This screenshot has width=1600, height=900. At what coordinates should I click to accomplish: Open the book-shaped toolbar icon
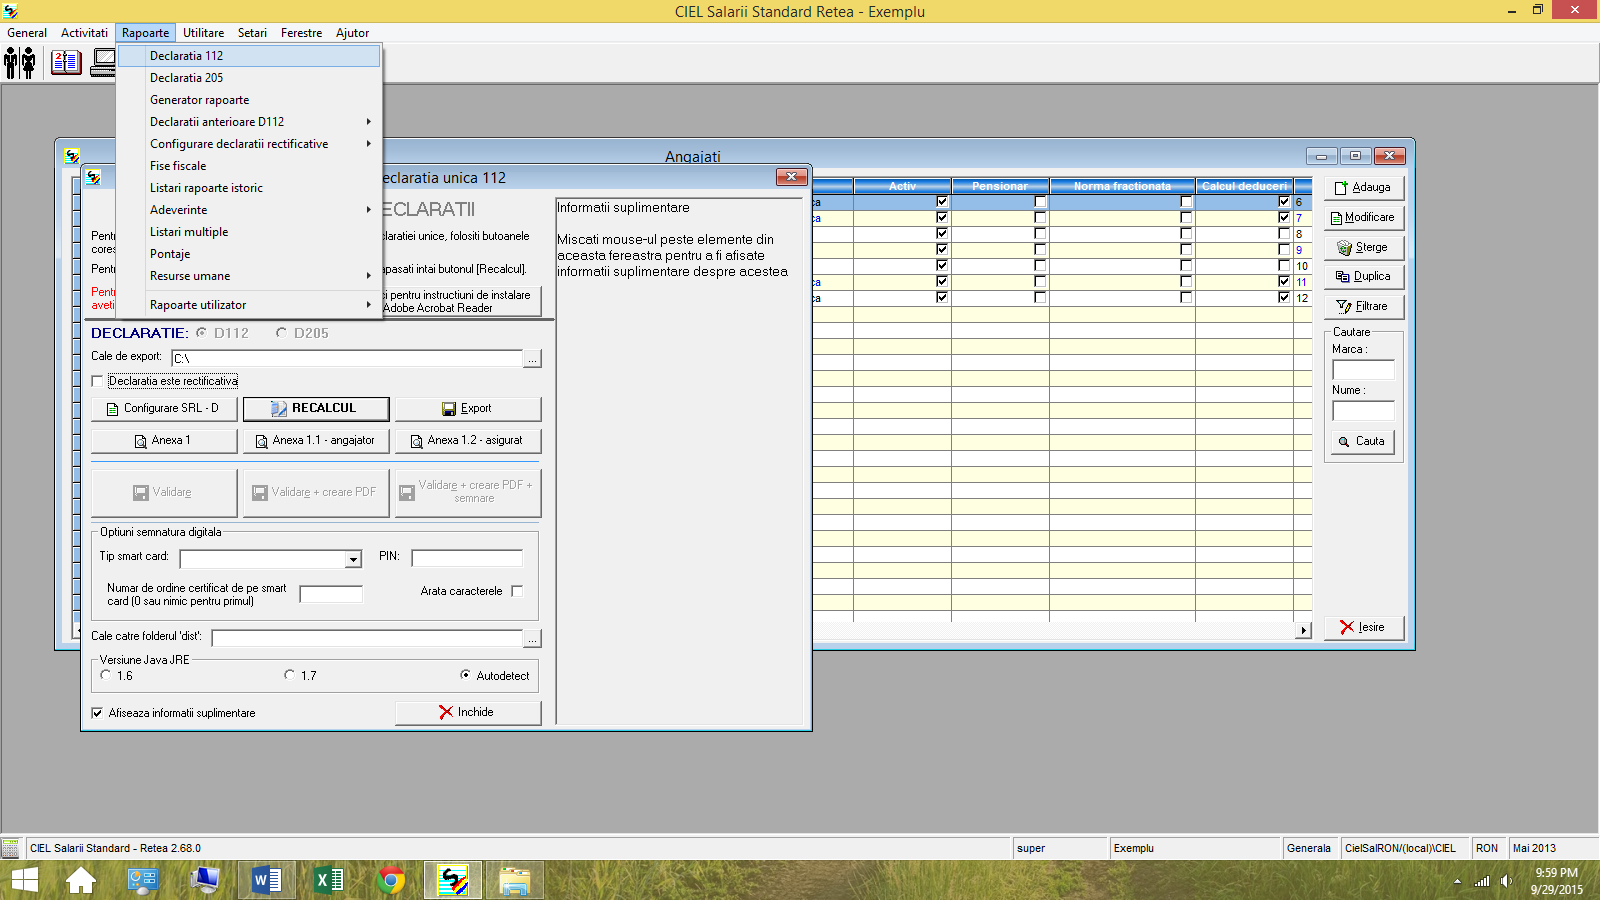pos(67,63)
